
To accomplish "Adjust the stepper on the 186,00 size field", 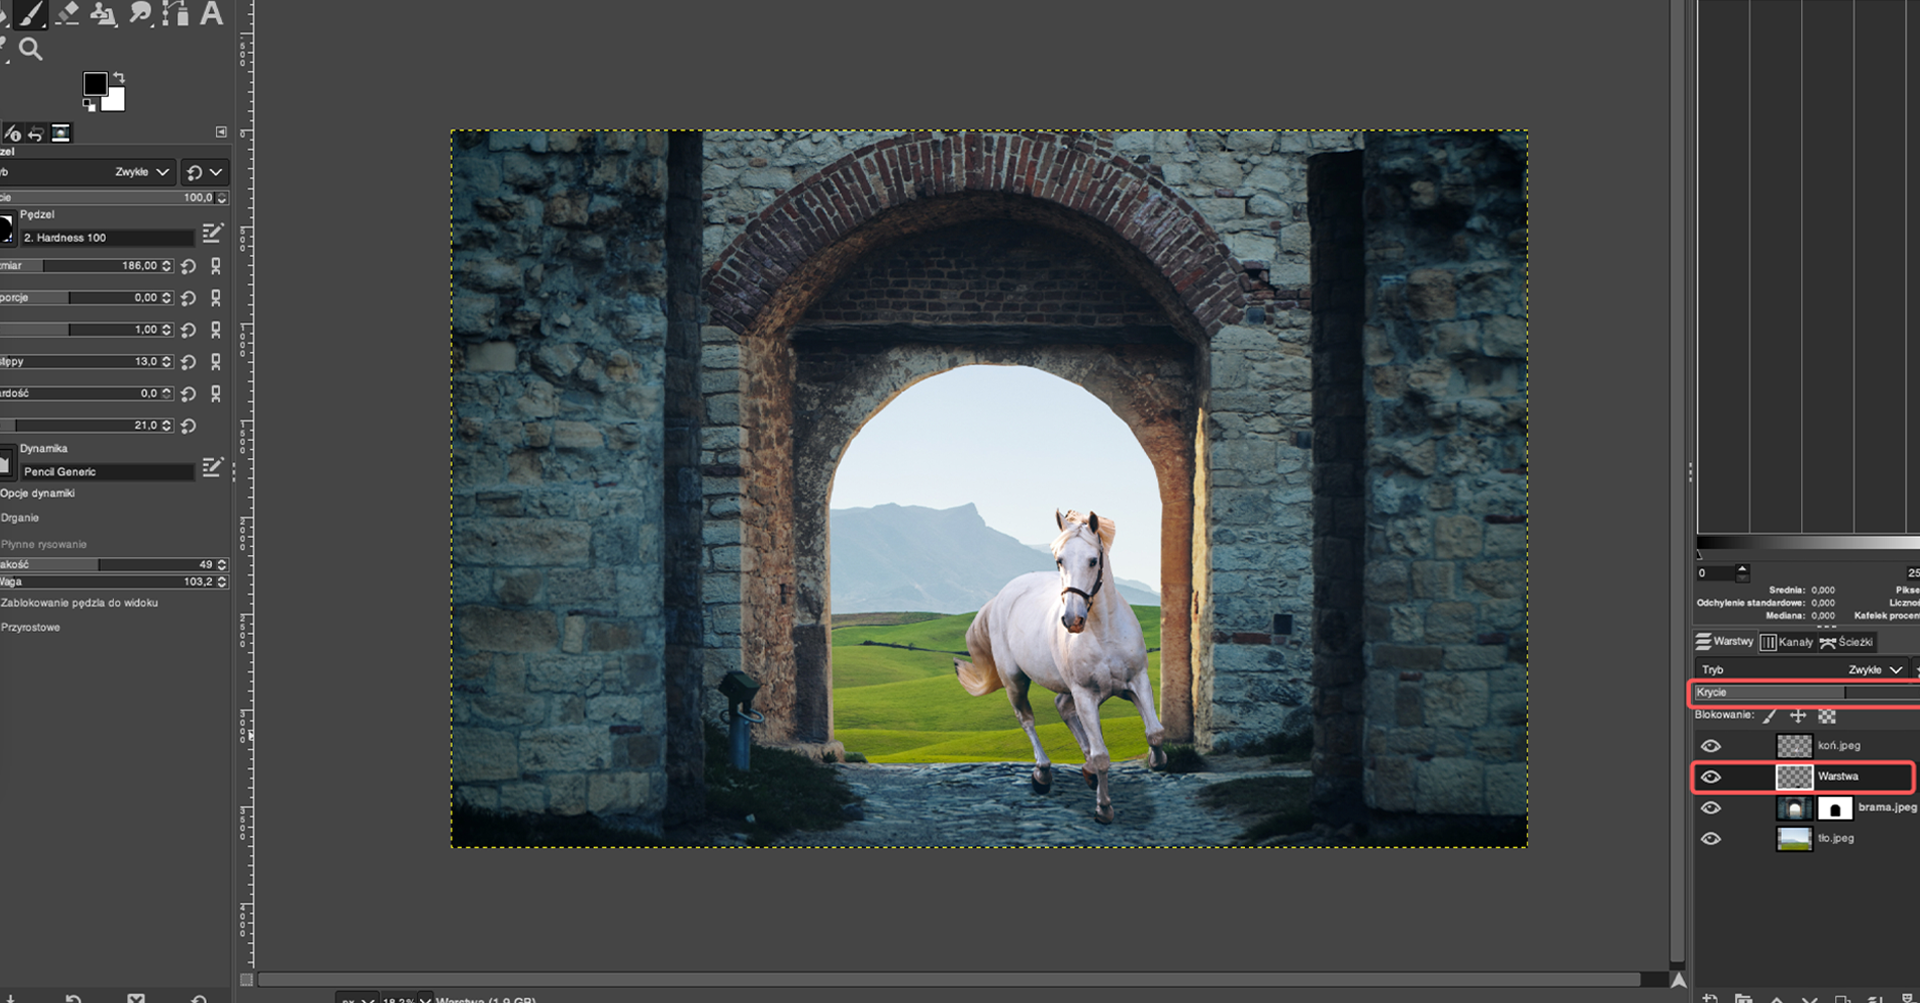I will (167, 266).
